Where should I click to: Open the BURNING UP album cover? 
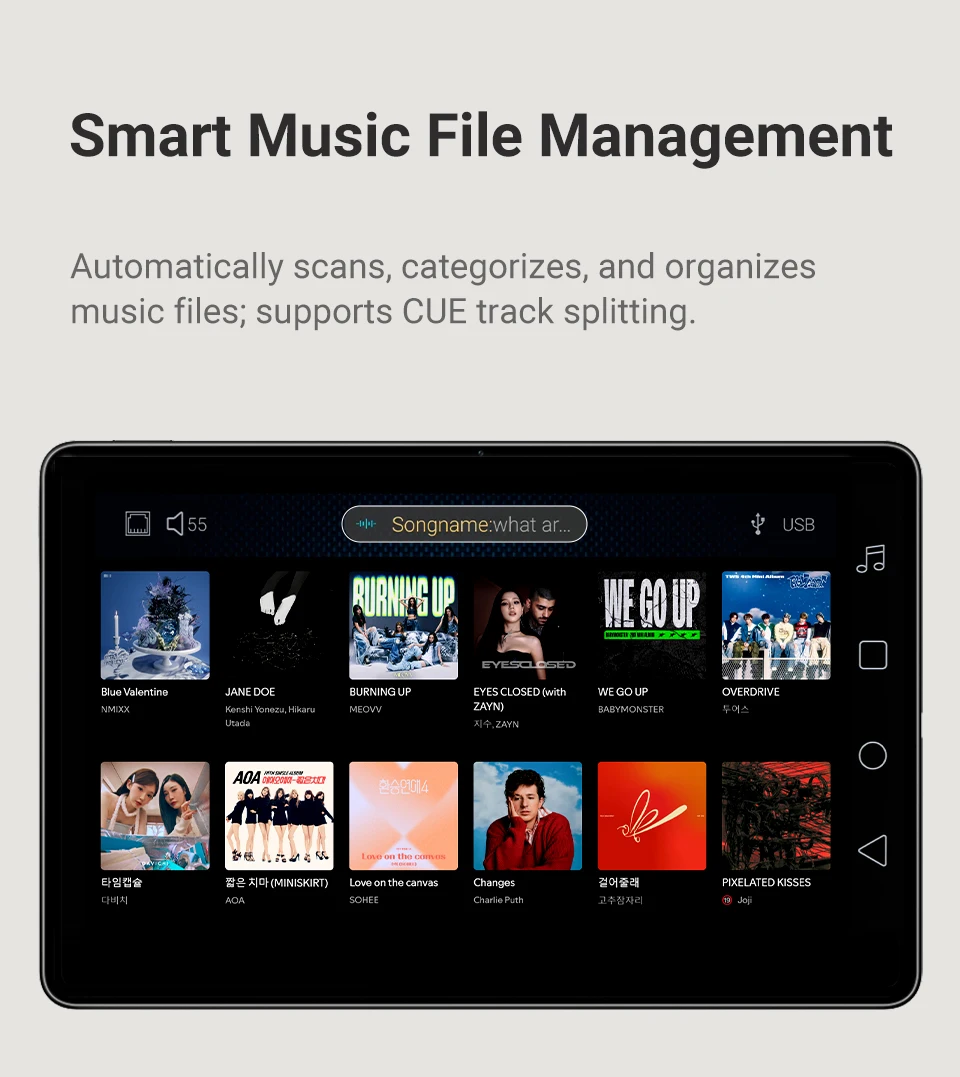[x=403, y=625]
